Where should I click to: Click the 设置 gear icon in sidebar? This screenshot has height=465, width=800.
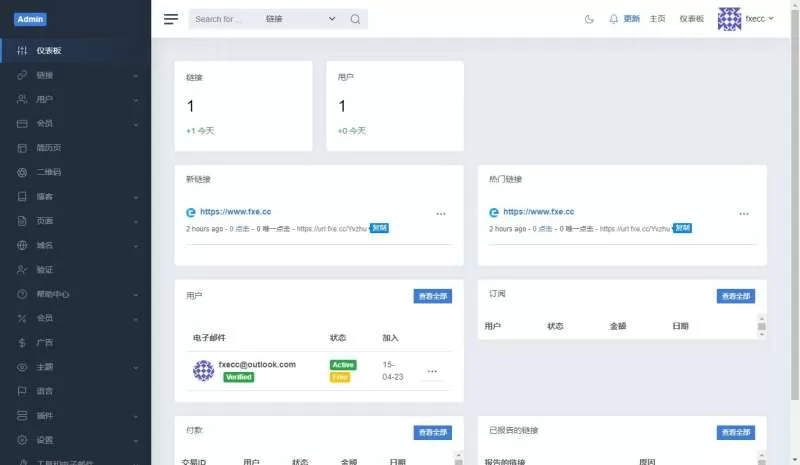[22, 440]
